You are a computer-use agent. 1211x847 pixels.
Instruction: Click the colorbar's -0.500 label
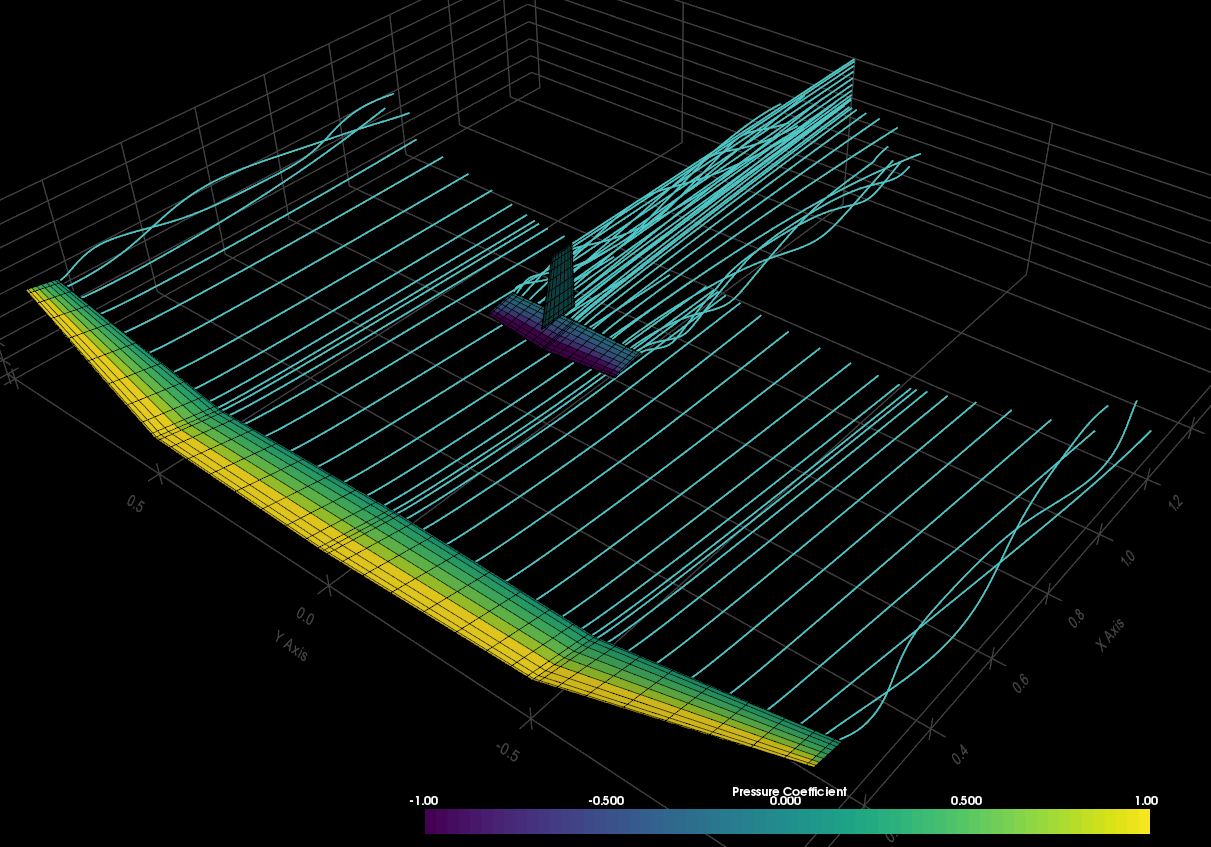tap(606, 801)
